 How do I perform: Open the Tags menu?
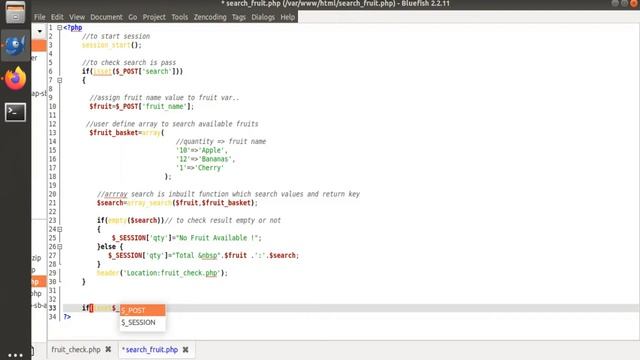click(x=239, y=17)
